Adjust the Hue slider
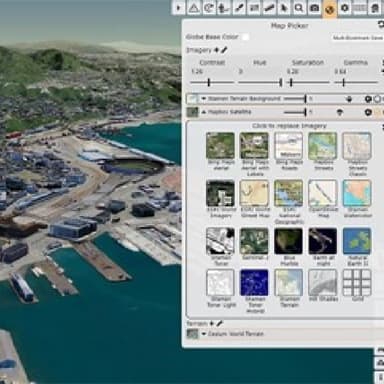Screen dimensions: 384x384 click(x=260, y=82)
